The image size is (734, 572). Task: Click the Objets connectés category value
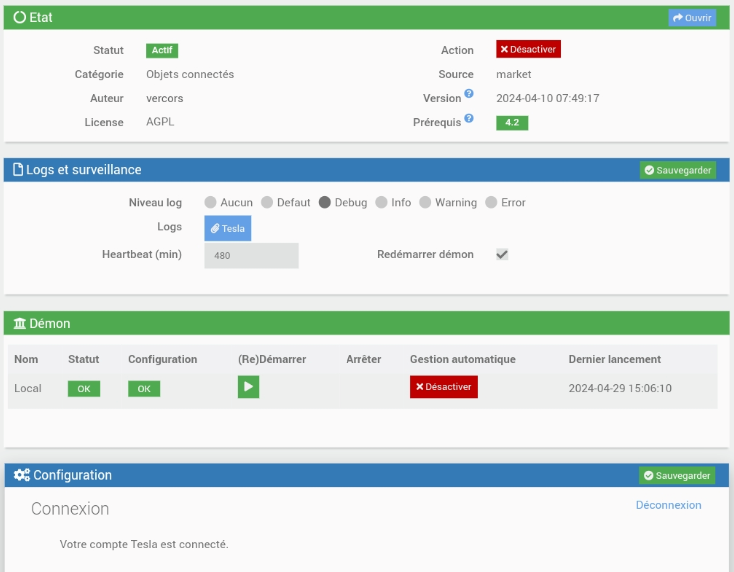[x=190, y=74]
